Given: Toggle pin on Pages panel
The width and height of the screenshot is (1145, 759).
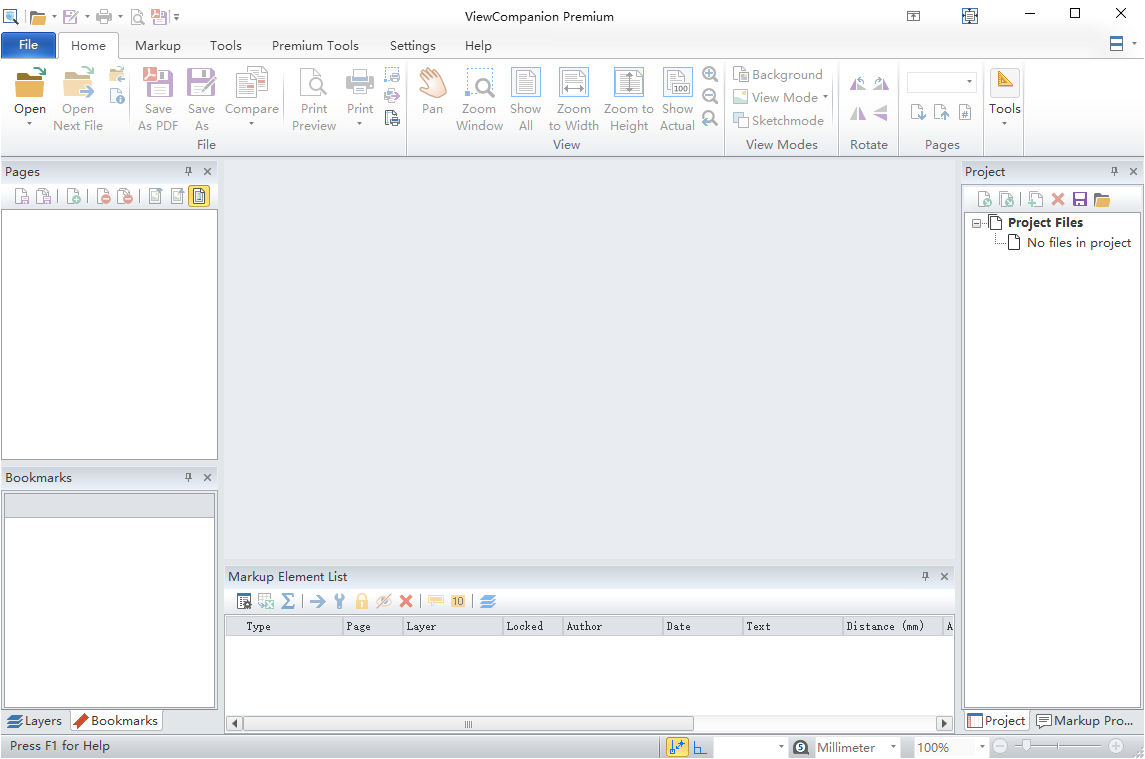Looking at the screenshot, I should [x=188, y=171].
